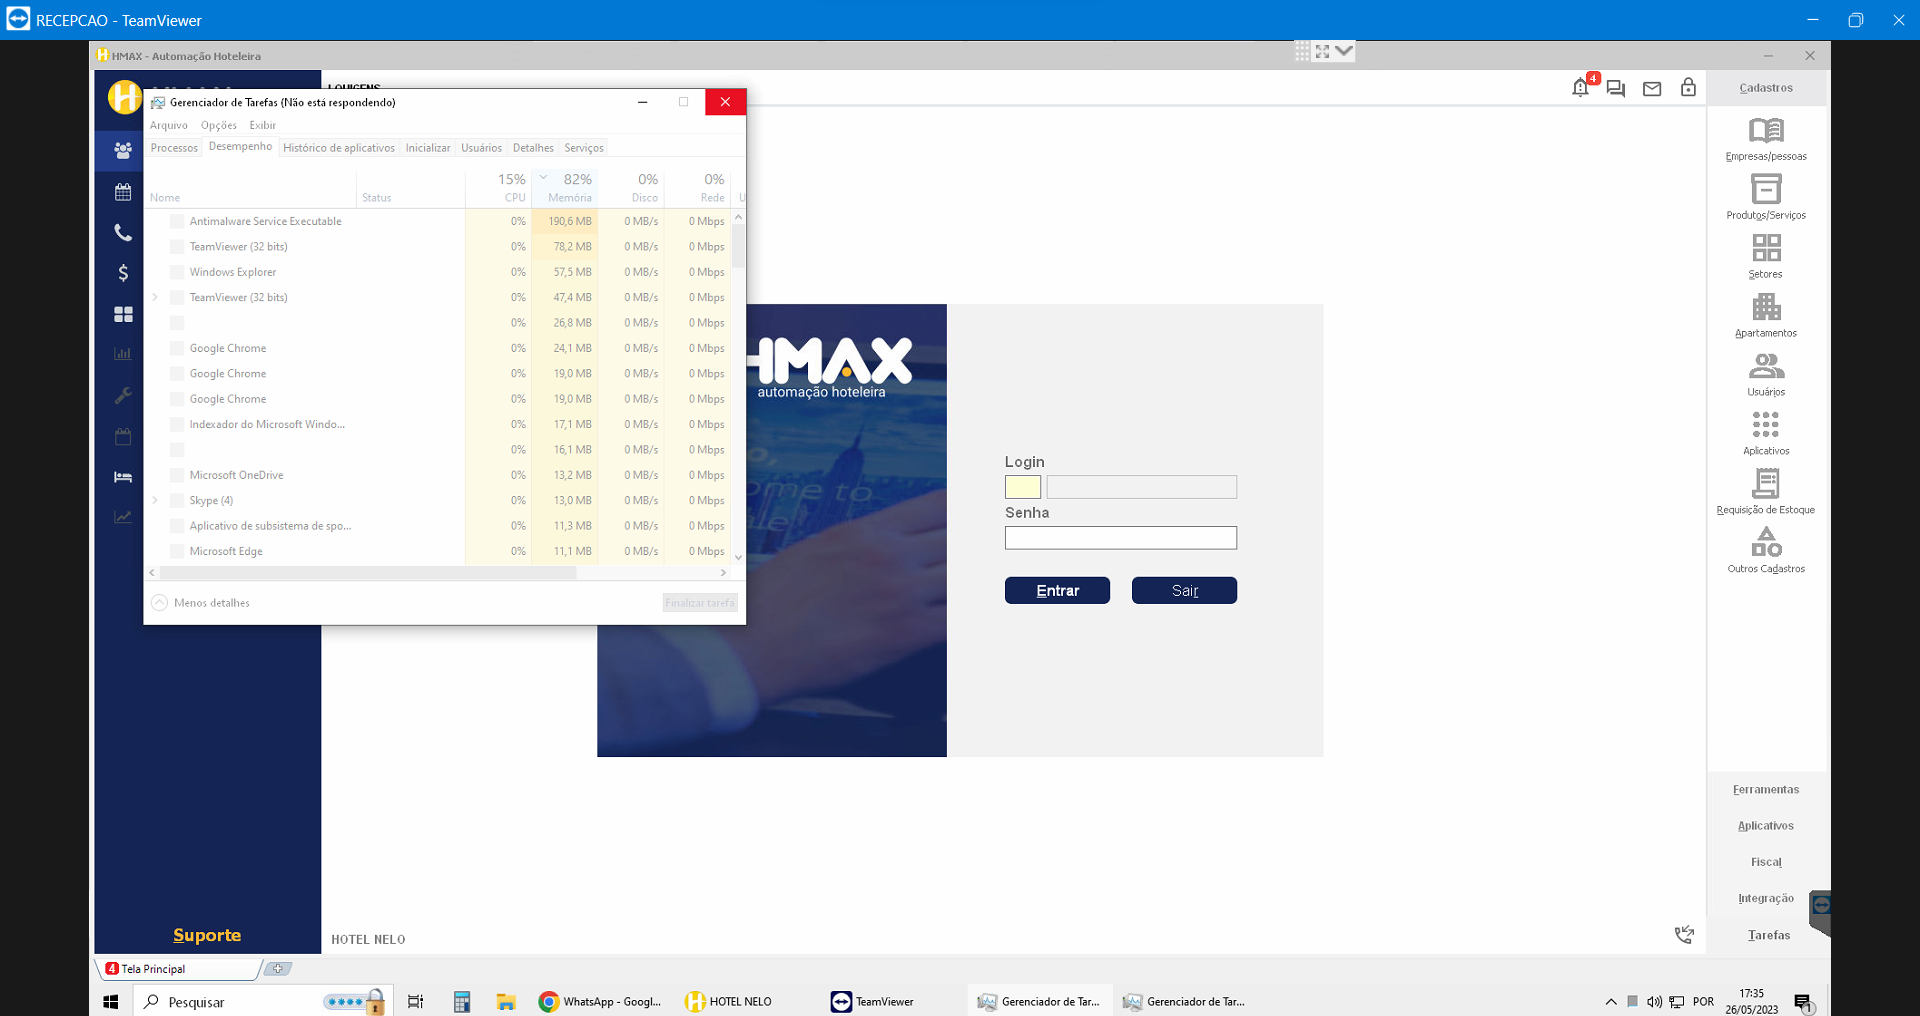Click the Senha password field

tap(1120, 538)
